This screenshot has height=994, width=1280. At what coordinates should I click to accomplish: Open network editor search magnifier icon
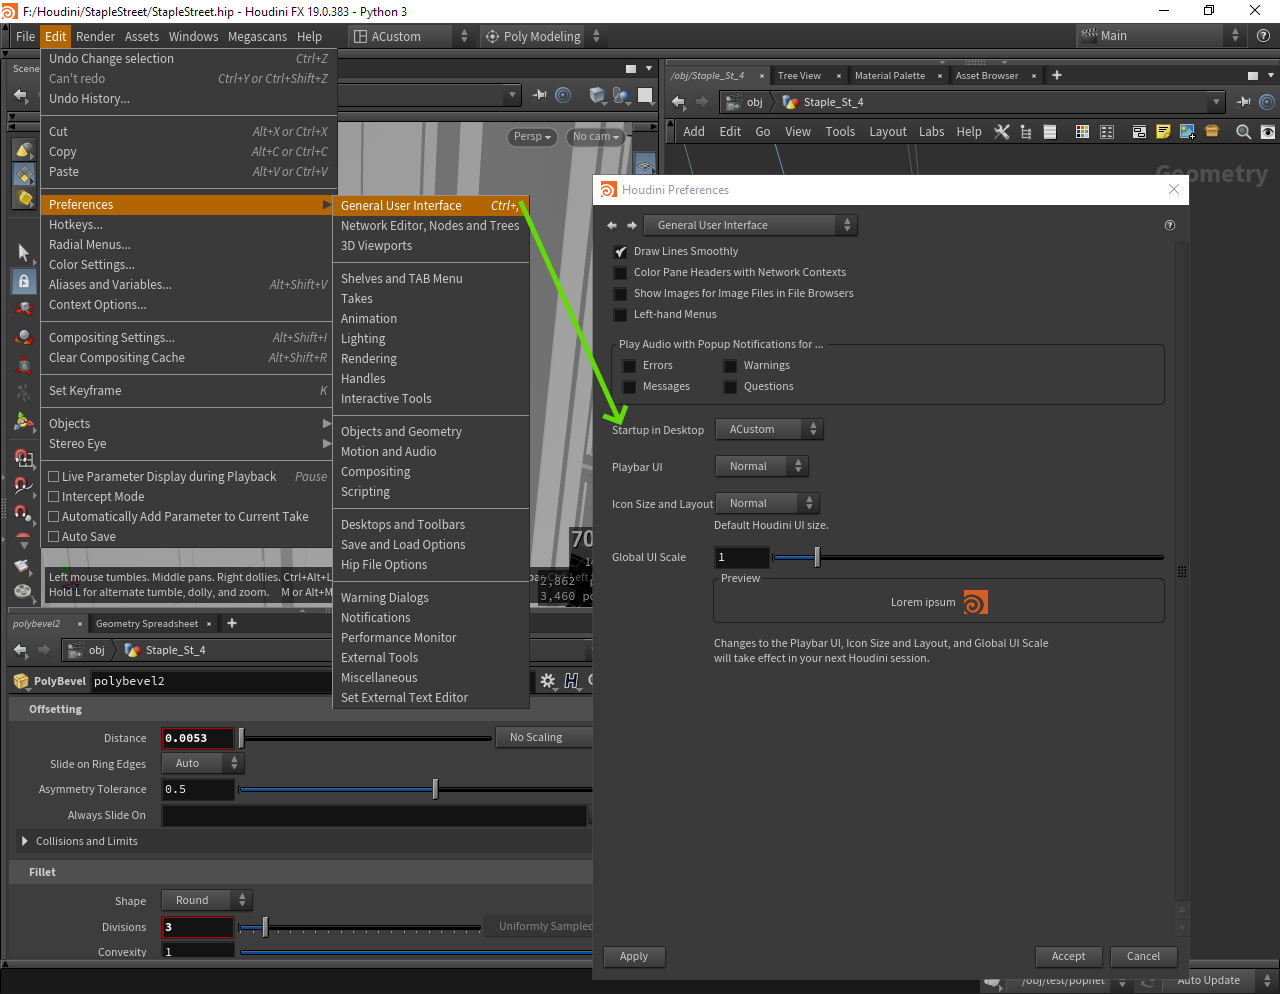1243,132
